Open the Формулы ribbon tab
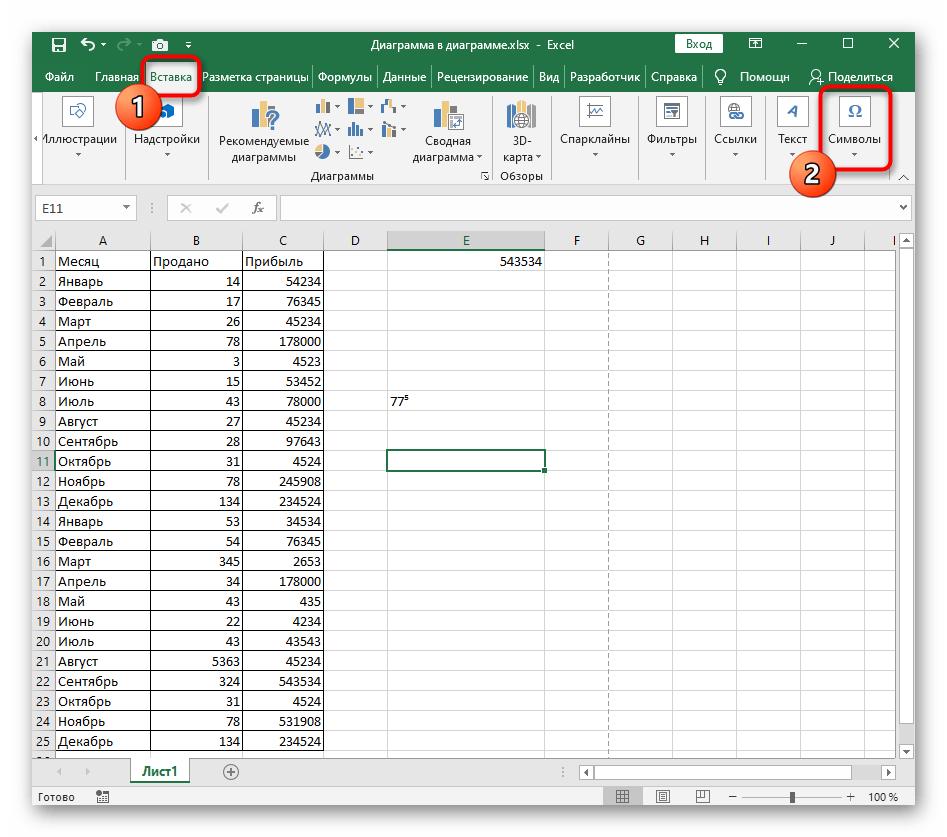The height and width of the screenshot is (837, 947). coord(345,77)
